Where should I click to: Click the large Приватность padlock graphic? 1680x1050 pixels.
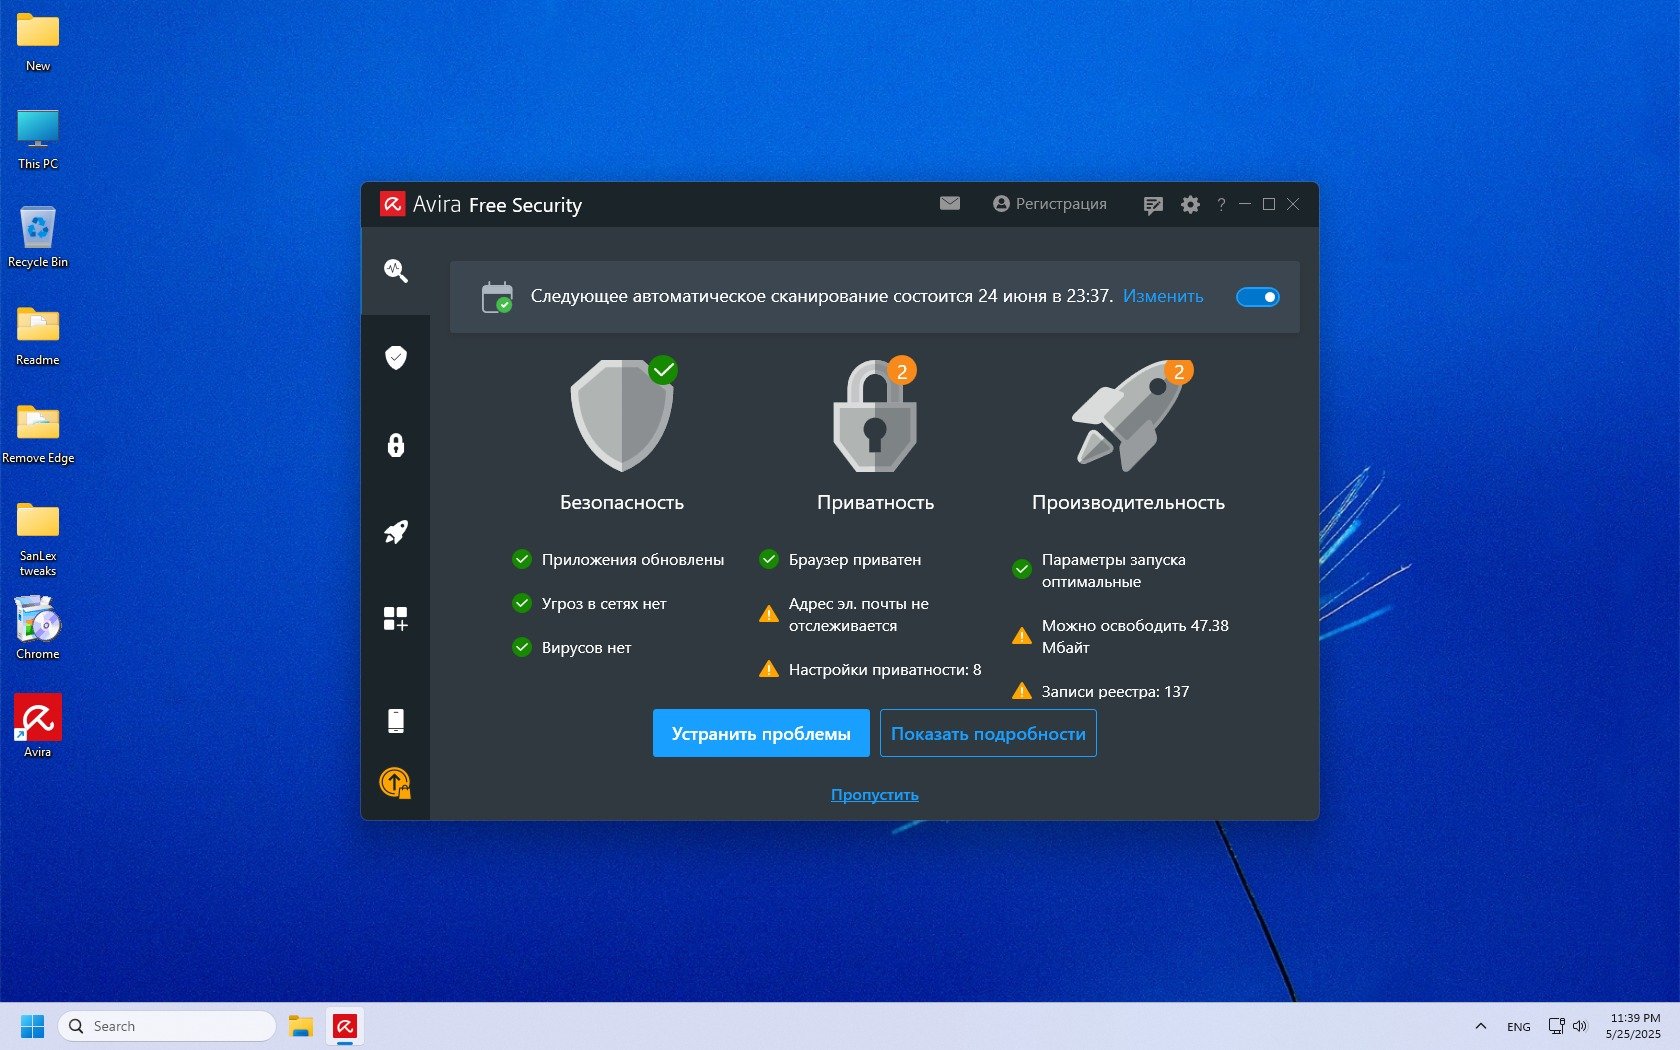(x=875, y=418)
